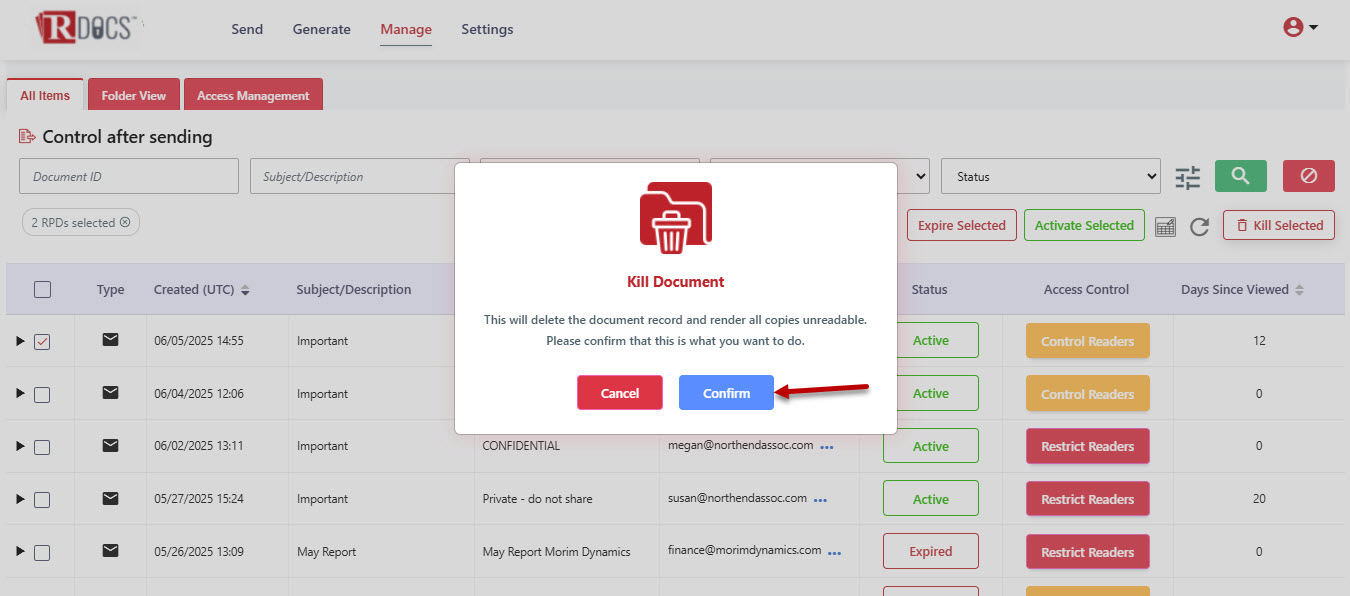Open the advanced filter sliders icon

coord(1187,177)
